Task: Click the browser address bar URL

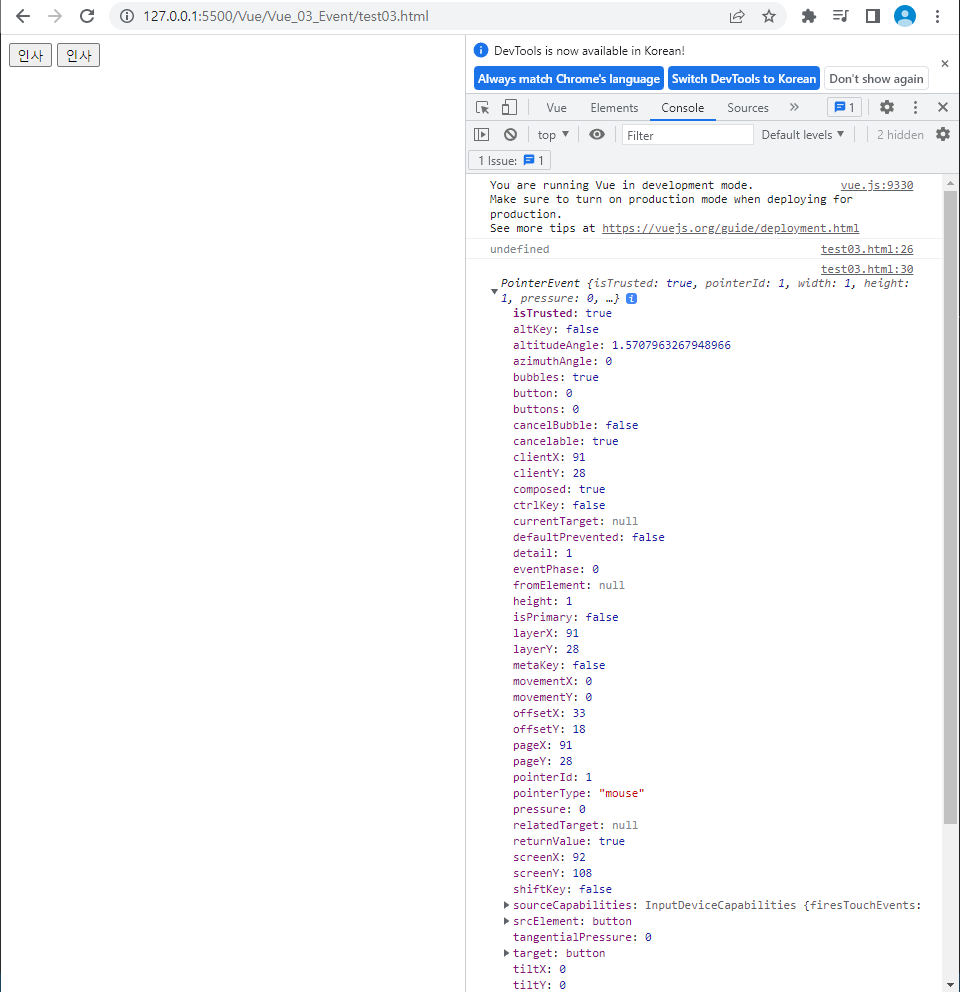Action: point(286,16)
